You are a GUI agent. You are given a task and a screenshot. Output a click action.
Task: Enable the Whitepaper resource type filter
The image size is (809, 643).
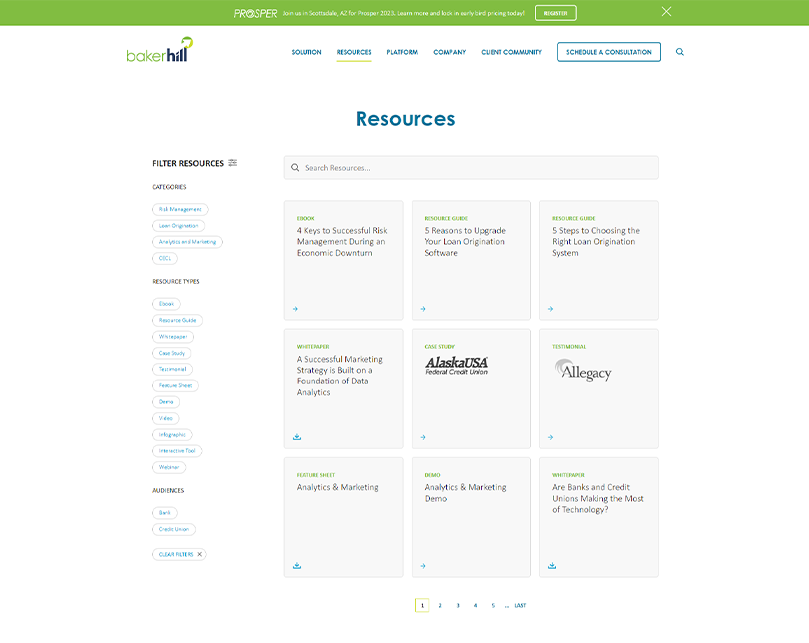coord(171,337)
